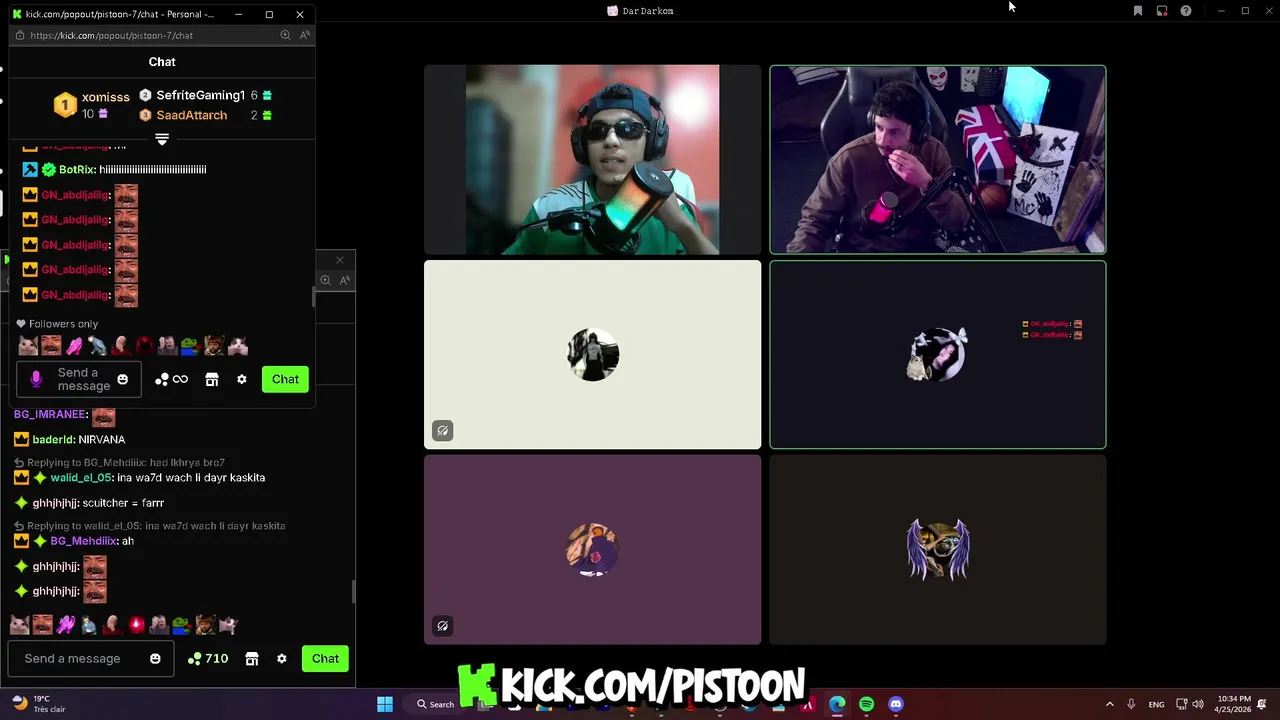Focus the popout 'Send a message' field
The width and height of the screenshot is (1280, 720).
click(78, 379)
